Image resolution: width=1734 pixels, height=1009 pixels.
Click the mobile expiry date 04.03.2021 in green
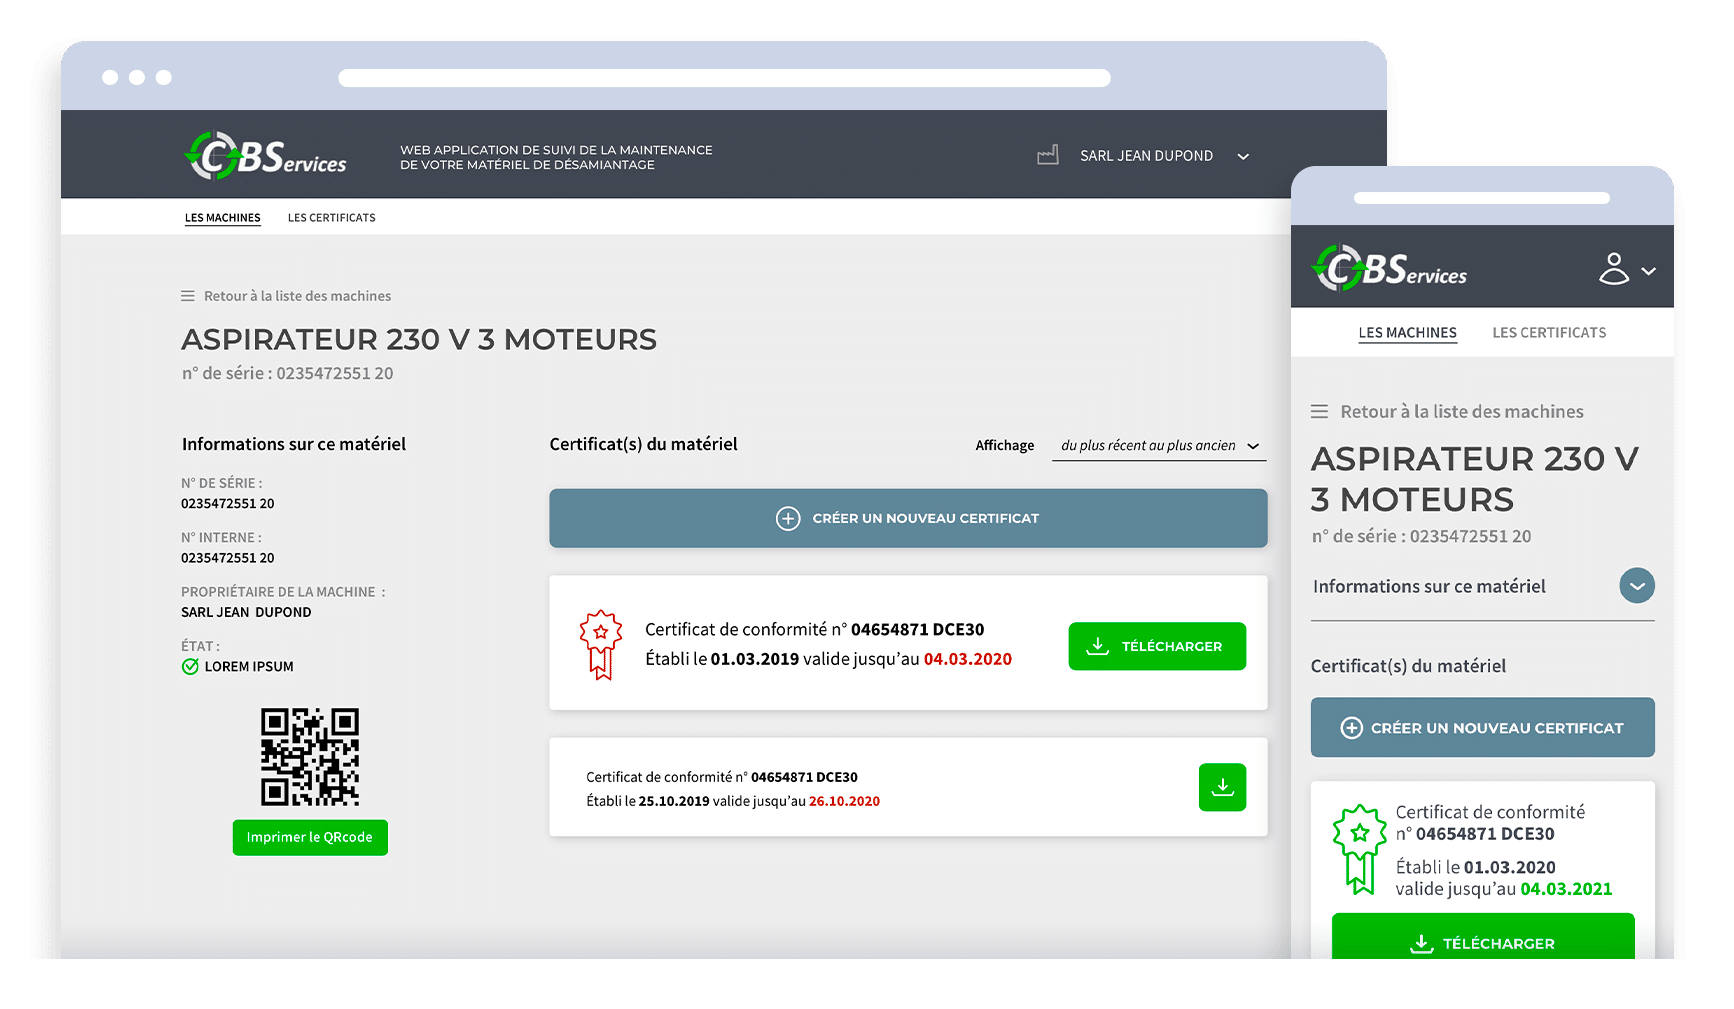click(x=1566, y=889)
